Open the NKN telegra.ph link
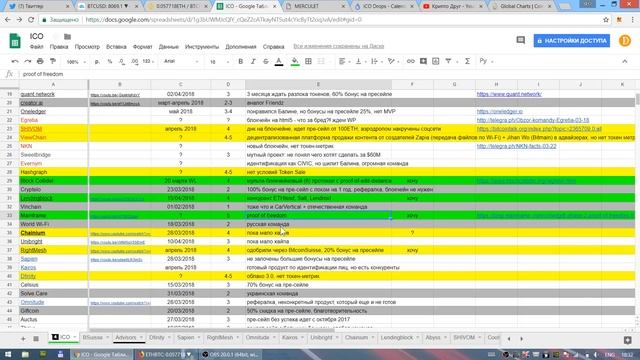Viewport: 640px width, 360px height. [x=516, y=146]
